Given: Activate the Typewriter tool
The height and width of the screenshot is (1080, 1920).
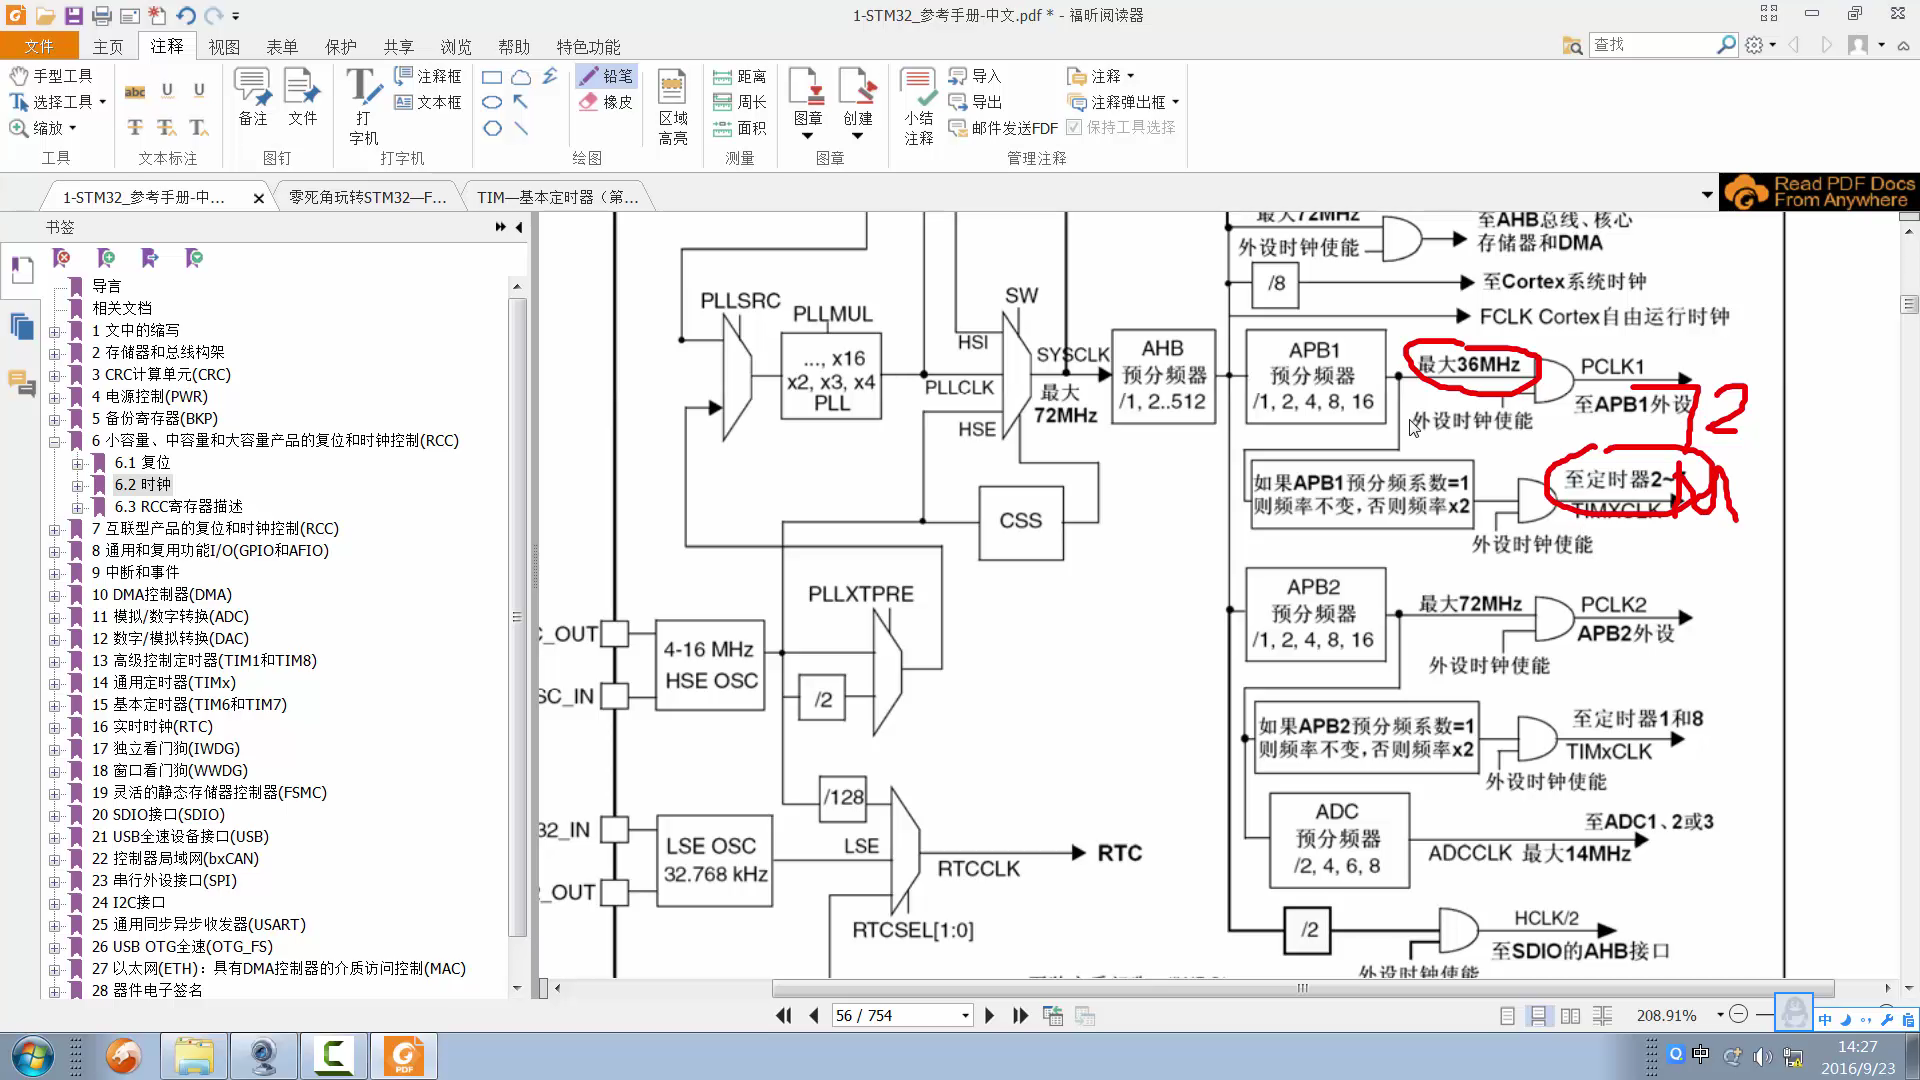Looking at the screenshot, I should 363,107.
